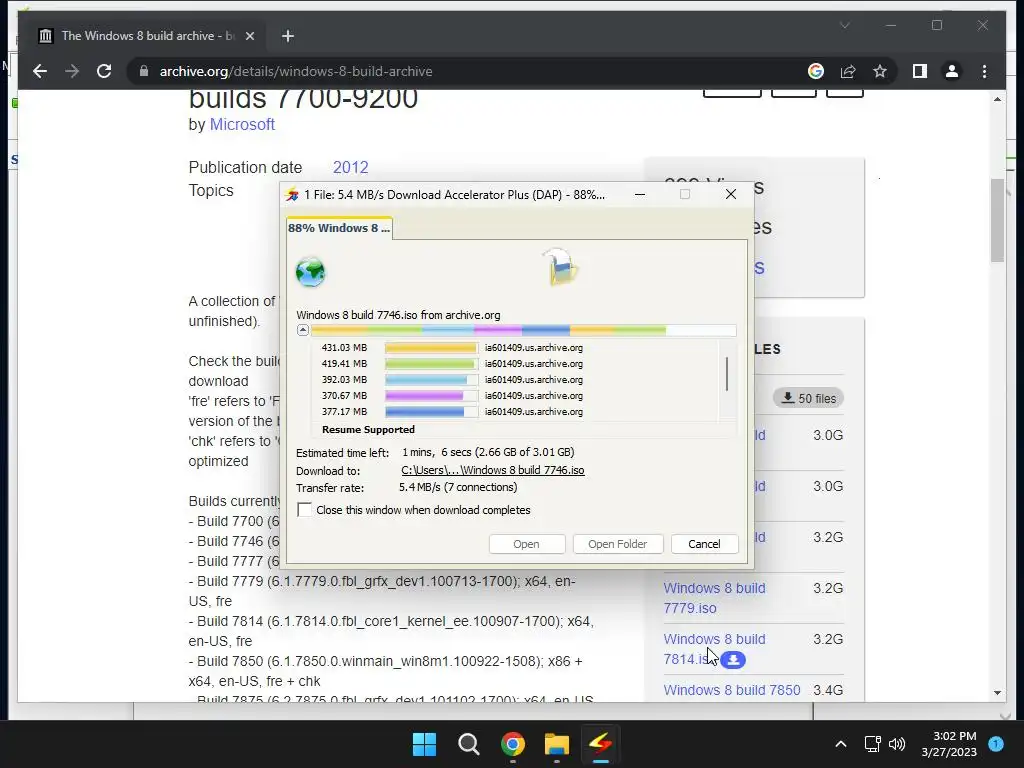1024x768 pixels.
Task: Download all 50 files button
Action: (808, 398)
